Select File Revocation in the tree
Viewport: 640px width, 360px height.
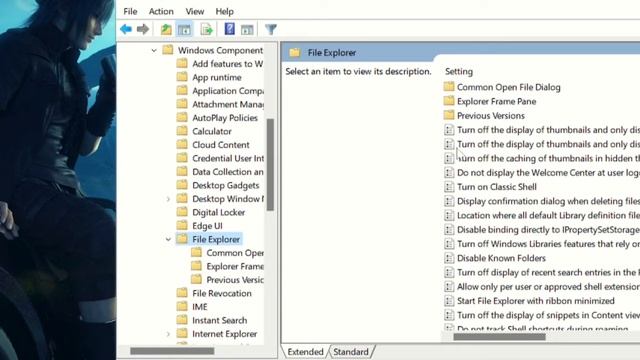(214, 293)
